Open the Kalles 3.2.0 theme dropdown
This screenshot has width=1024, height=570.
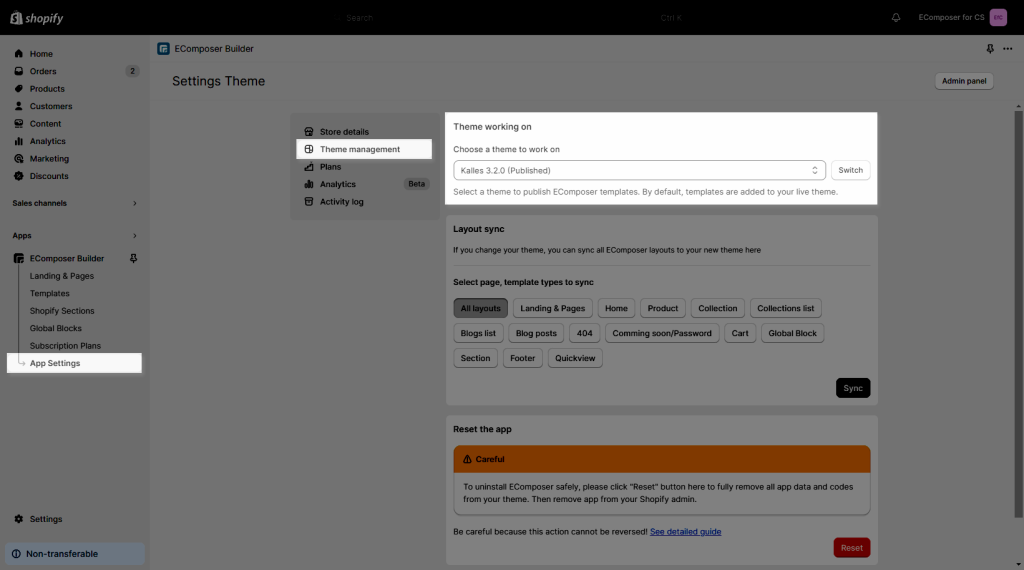pos(639,170)
